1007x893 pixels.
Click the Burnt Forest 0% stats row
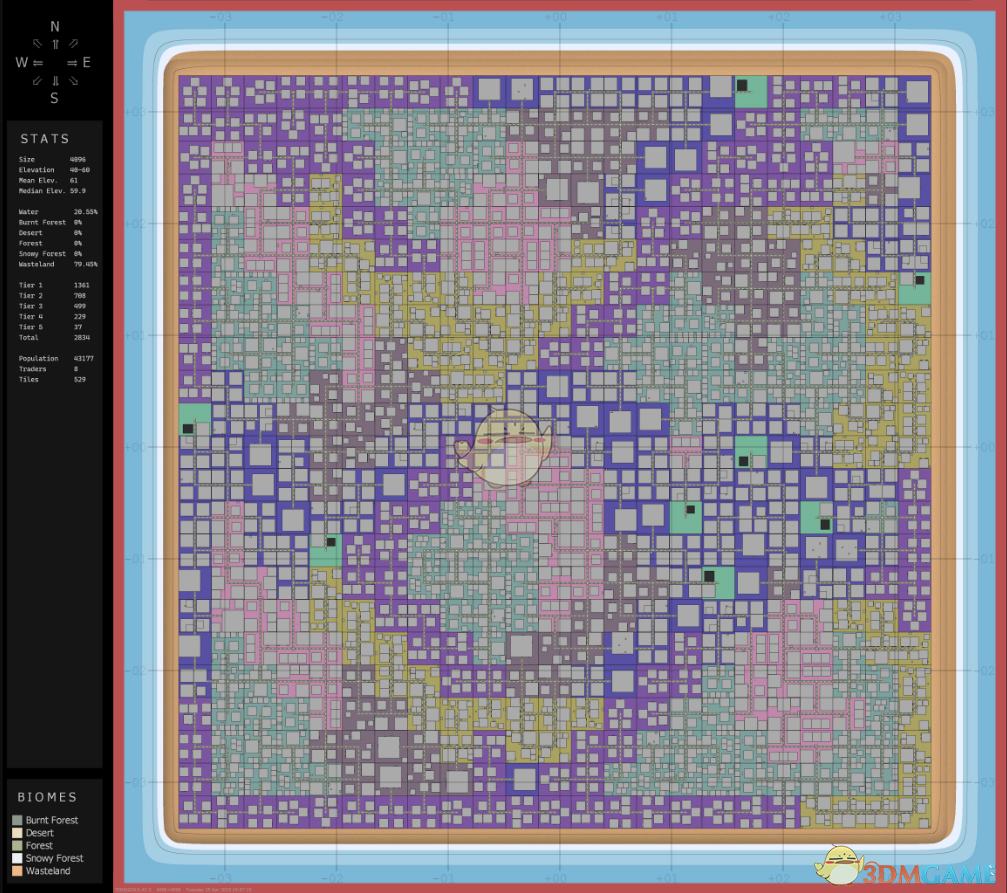(x=50, y=222)
